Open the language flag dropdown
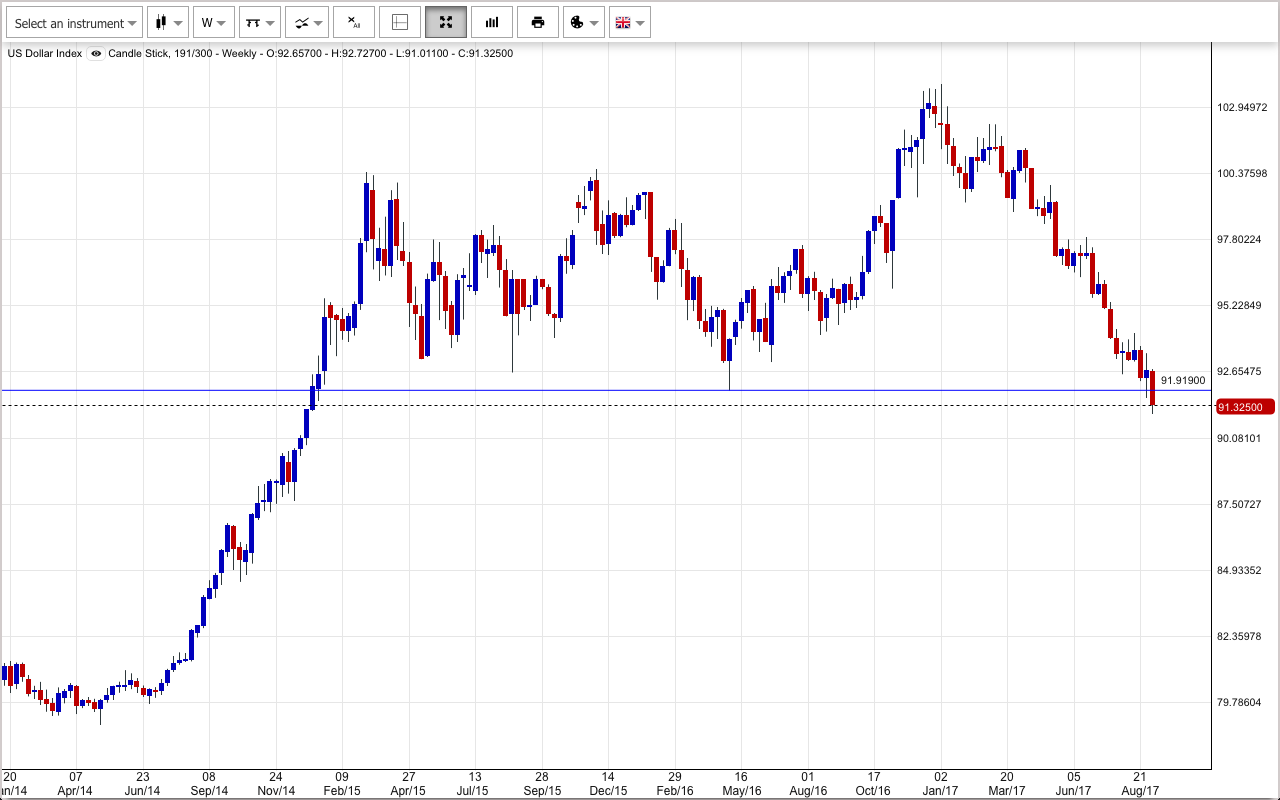This screenshot has height=800, width=1280. tap(630, 23)
